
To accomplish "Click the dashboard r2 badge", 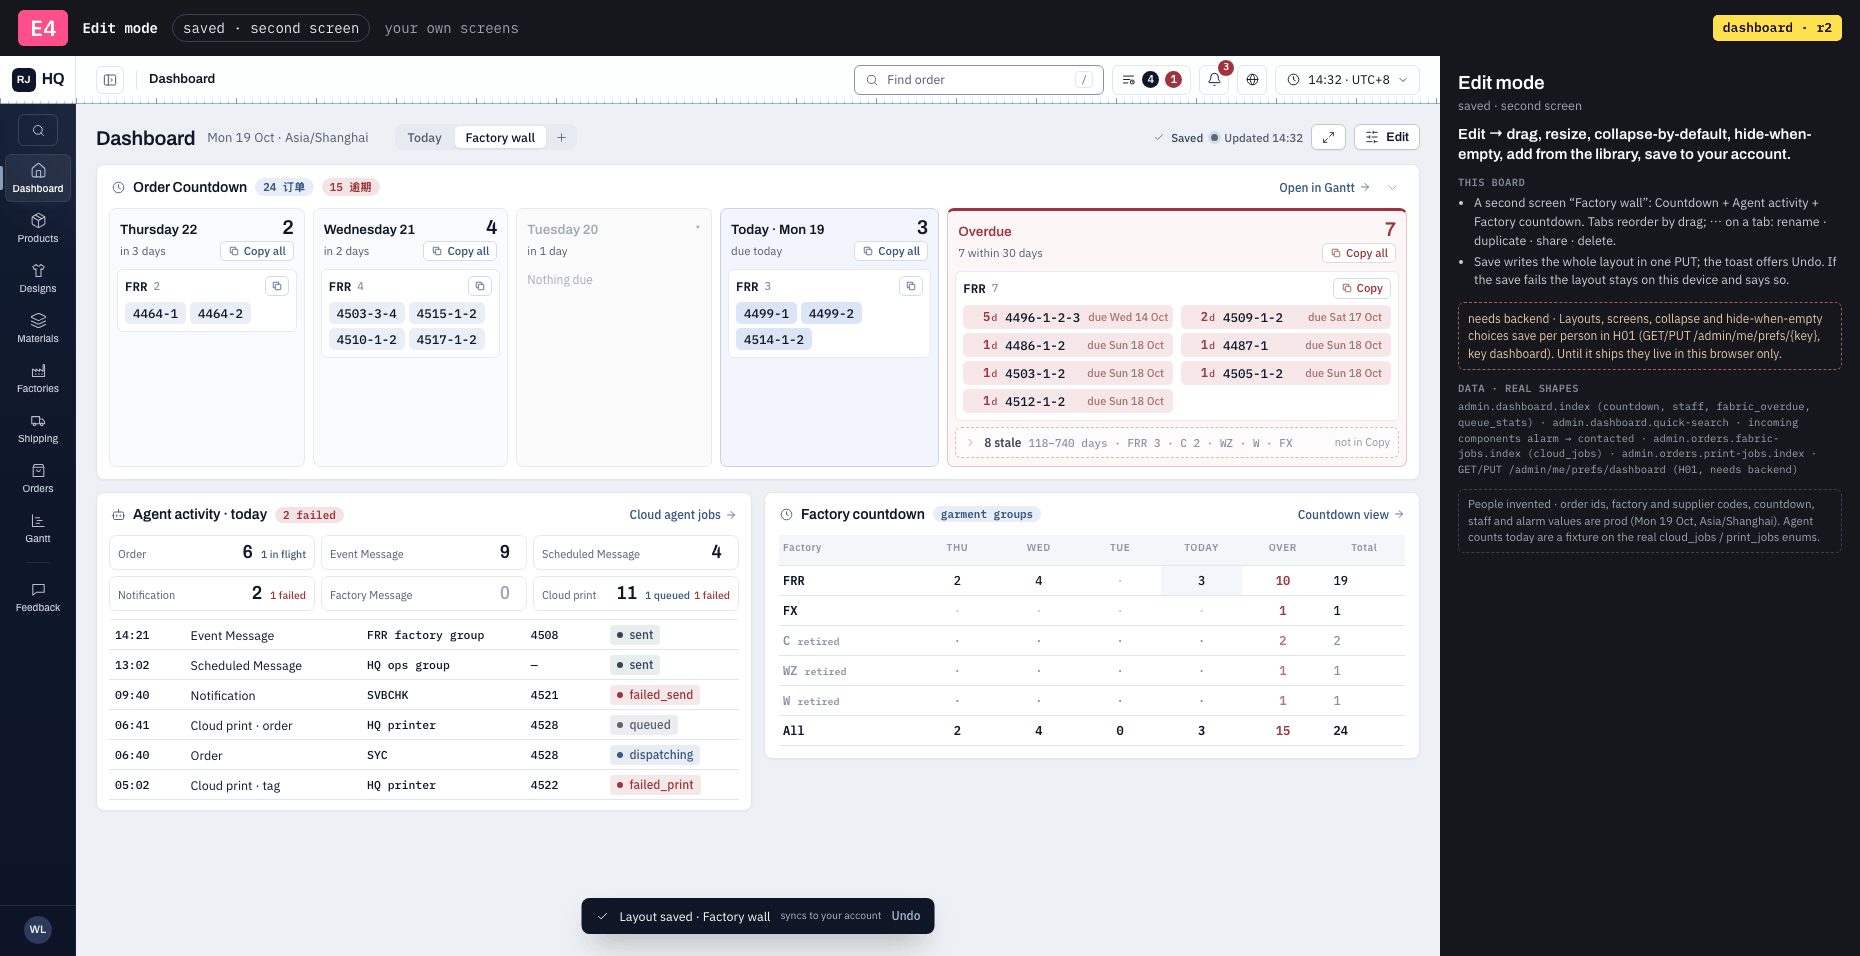I will click(1777, 28).
